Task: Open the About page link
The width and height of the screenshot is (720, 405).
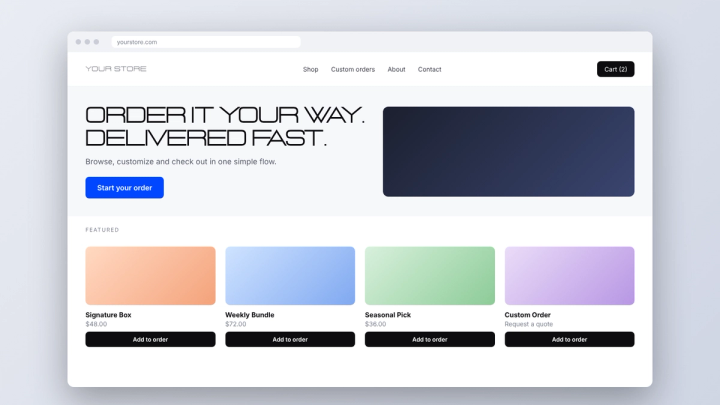Action: pos(396,69)
